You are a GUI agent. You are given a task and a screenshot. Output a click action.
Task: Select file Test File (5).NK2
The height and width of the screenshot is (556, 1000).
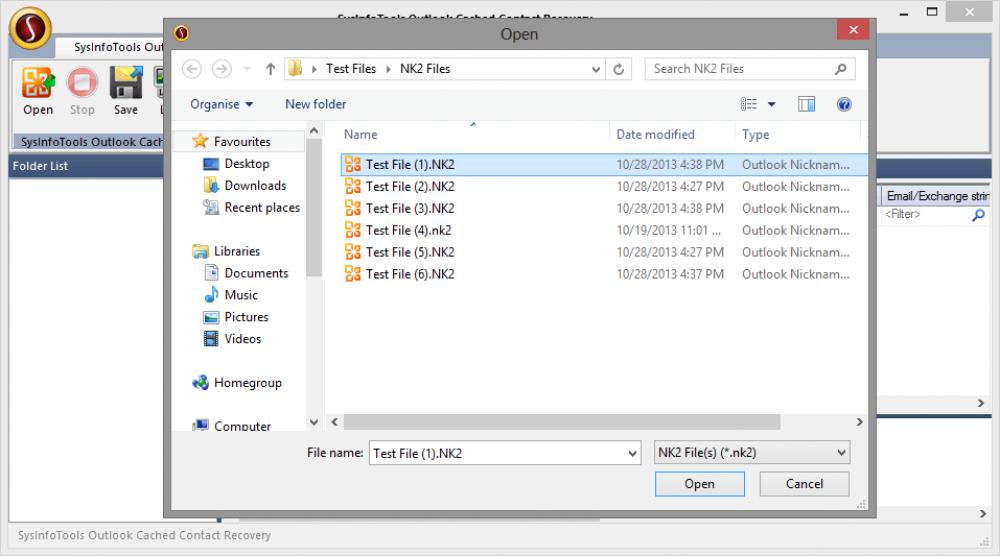[x=604, y=252]
